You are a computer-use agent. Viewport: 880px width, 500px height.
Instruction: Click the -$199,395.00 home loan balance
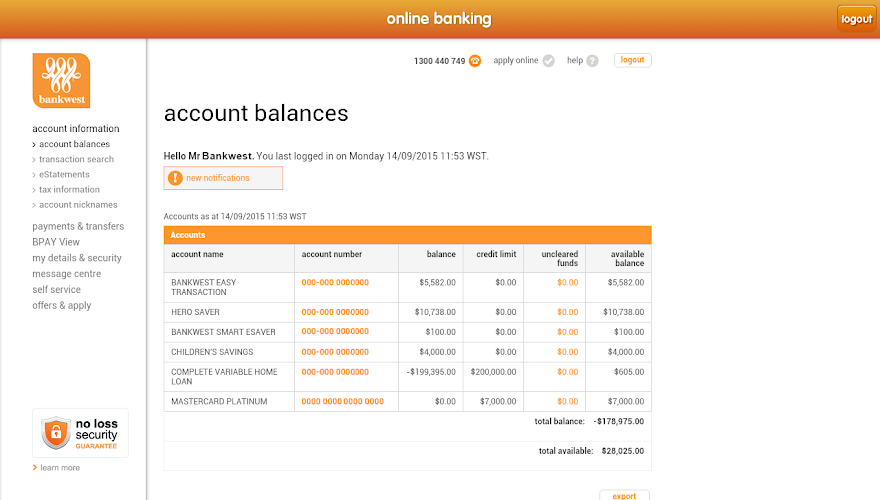point(431,371)
